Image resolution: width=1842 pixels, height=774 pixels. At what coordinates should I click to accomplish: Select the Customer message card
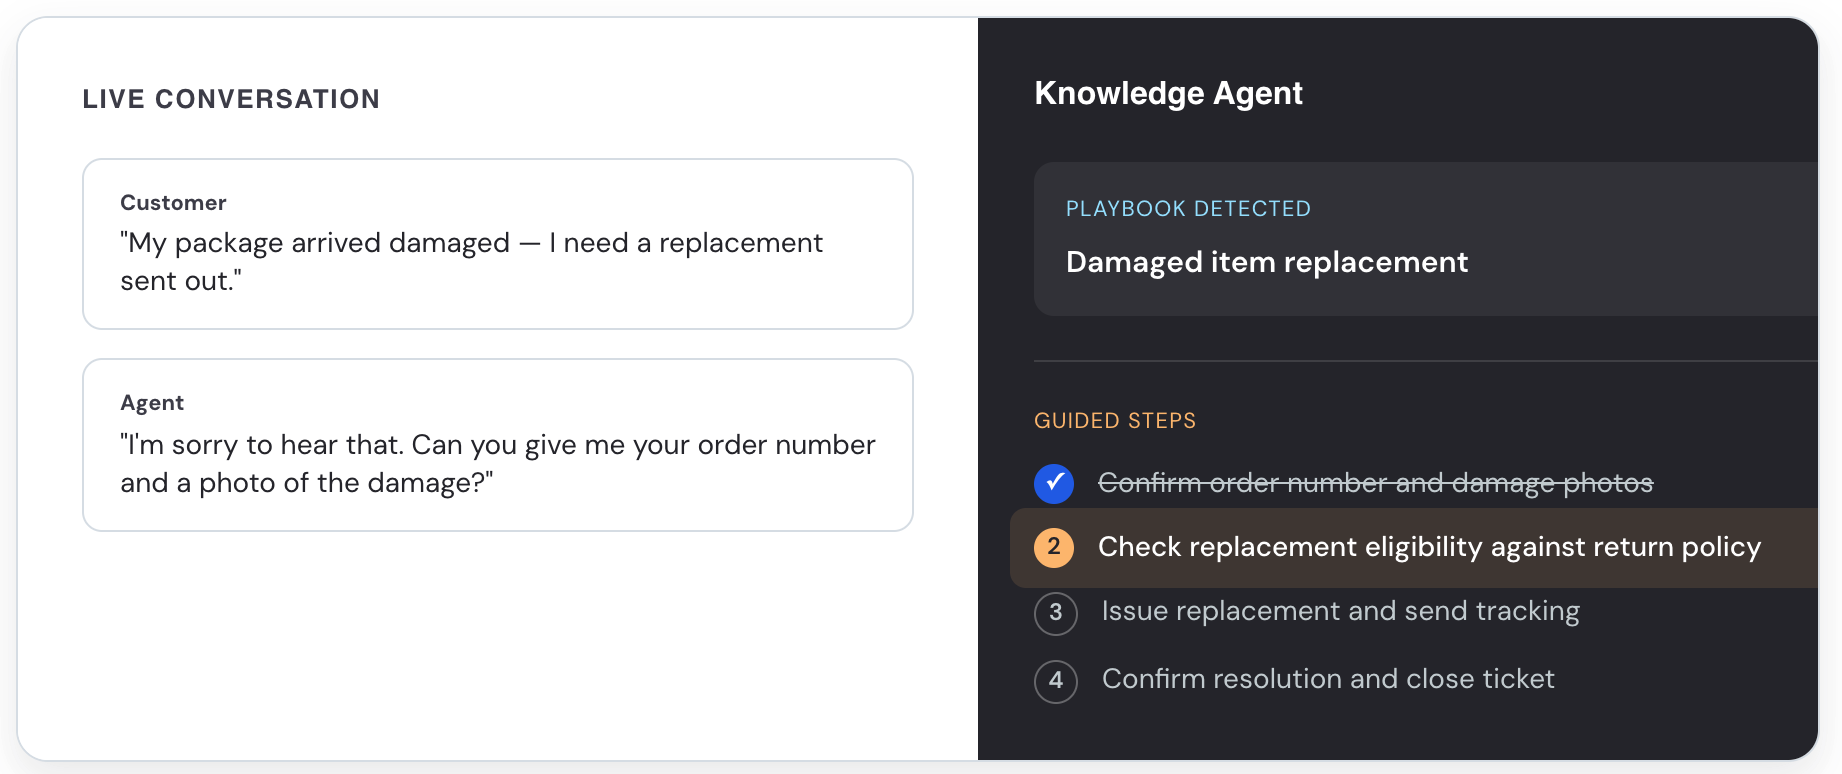click(498, 244)
